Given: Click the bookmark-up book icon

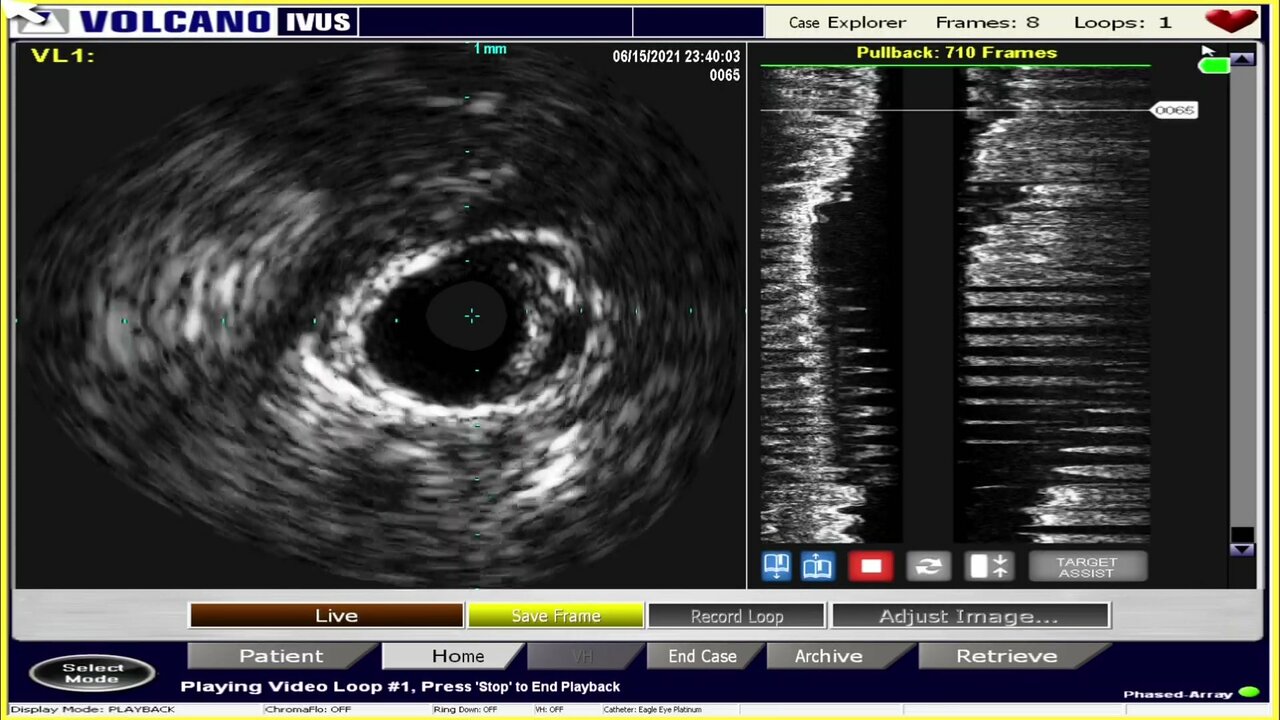Looking at the screenshot, I should (817, 567).
